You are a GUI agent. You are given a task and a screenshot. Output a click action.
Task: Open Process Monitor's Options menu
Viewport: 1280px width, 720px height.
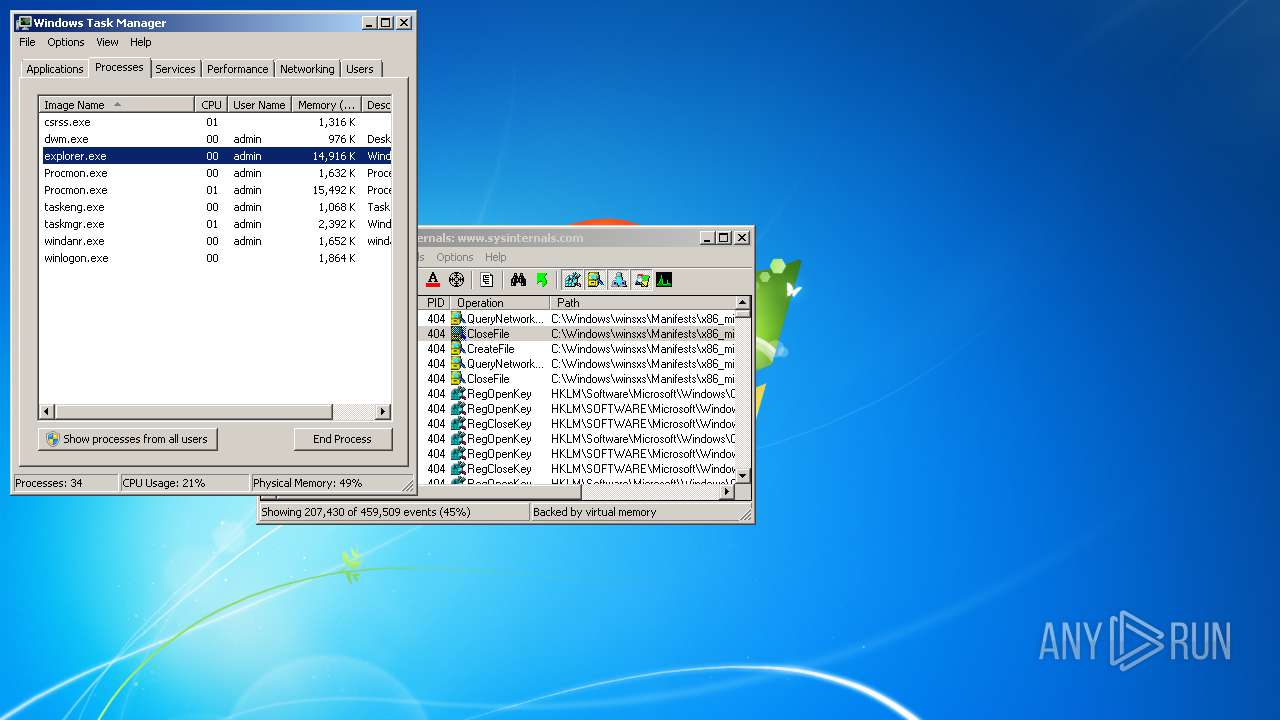tap(455, 257)
